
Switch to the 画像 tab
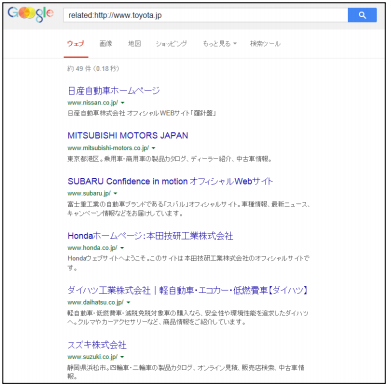tap(106, 44)
